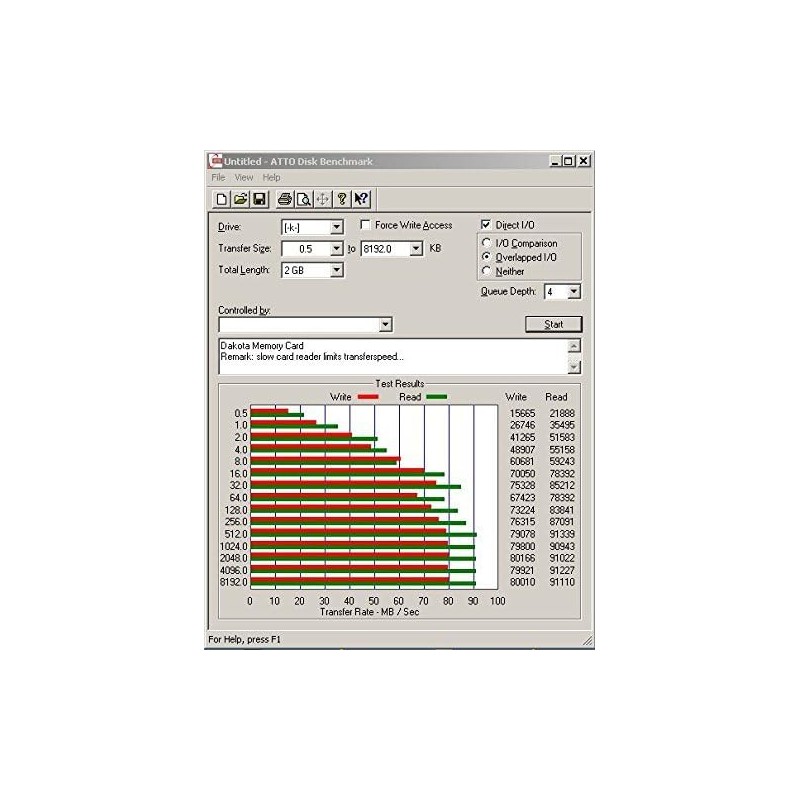
Task: Click the Print toolbar icon
Action: 285,198
